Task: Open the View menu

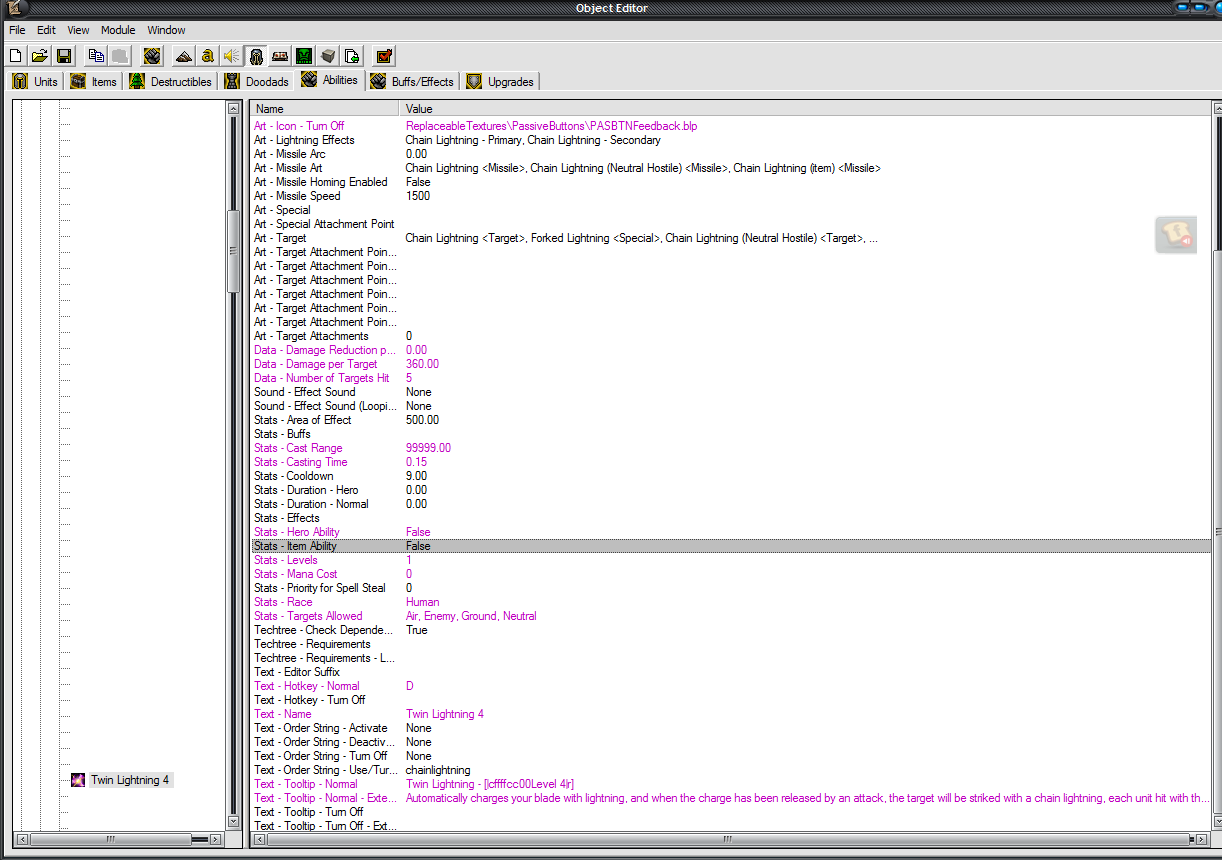Action: pyautogui.click(x=78, y=30)
